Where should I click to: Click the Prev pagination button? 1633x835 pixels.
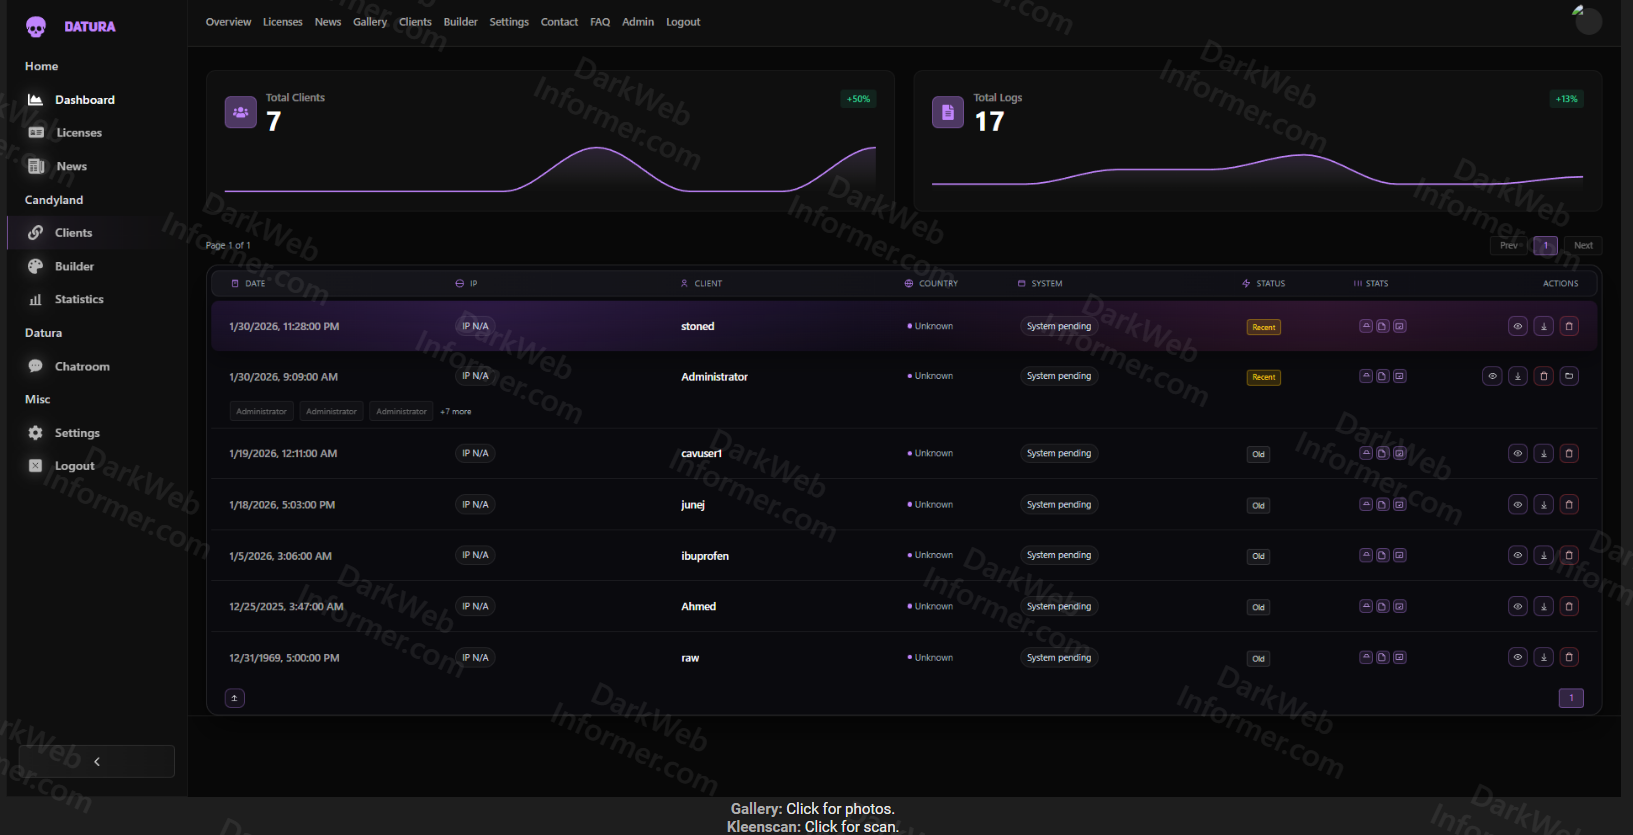click(x=1508, y=246)
